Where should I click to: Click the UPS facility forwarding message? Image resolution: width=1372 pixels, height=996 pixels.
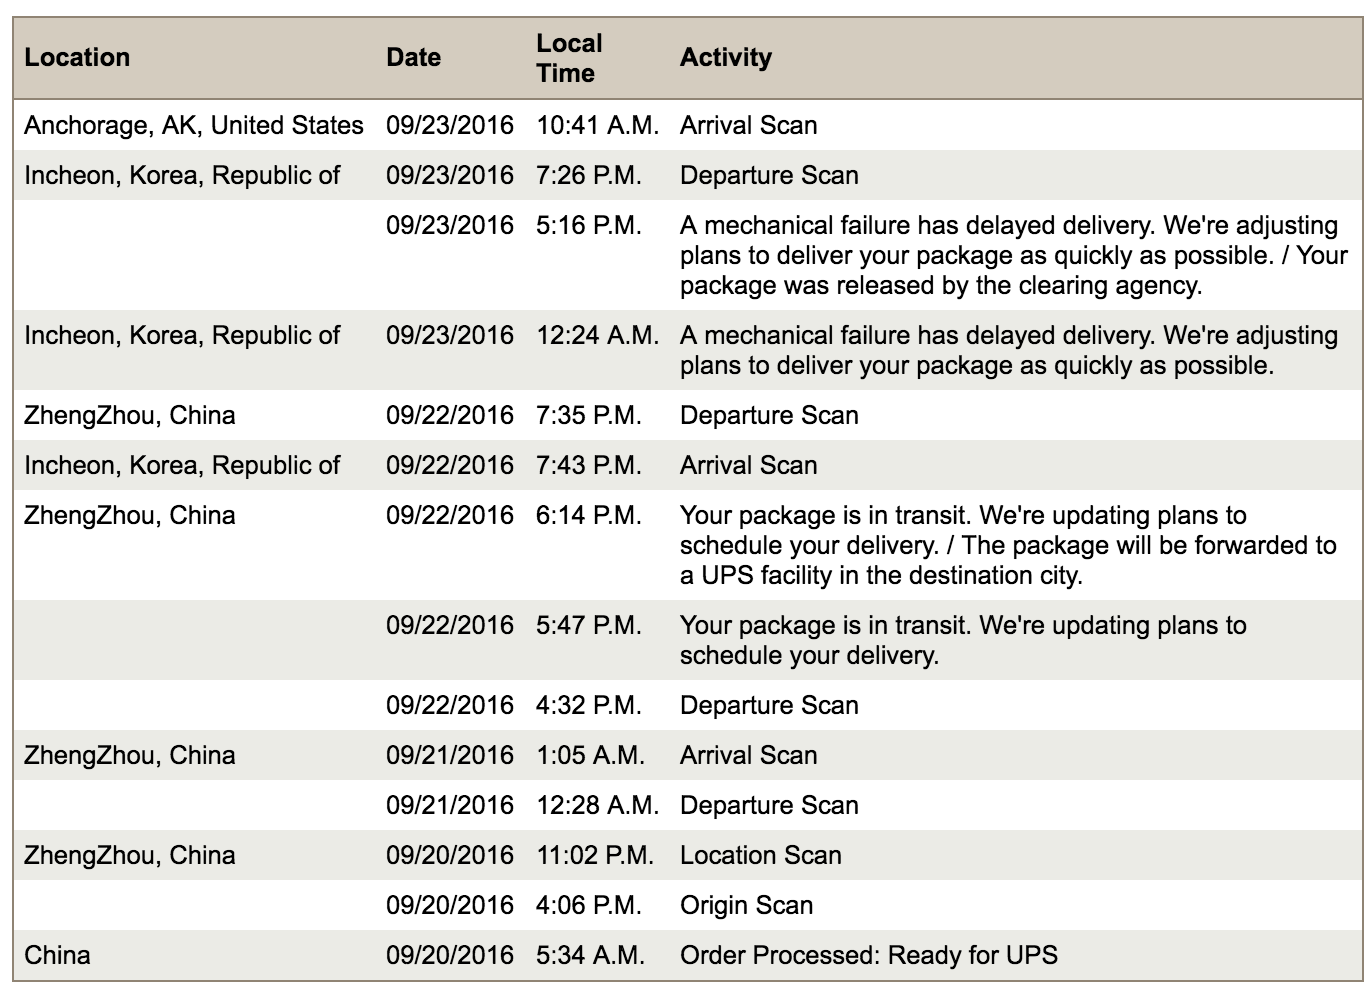coord(1007,546)
